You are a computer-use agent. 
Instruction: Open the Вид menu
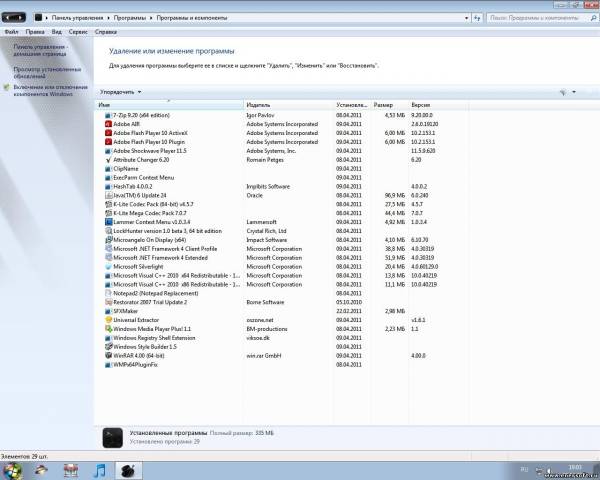(57, 32)
